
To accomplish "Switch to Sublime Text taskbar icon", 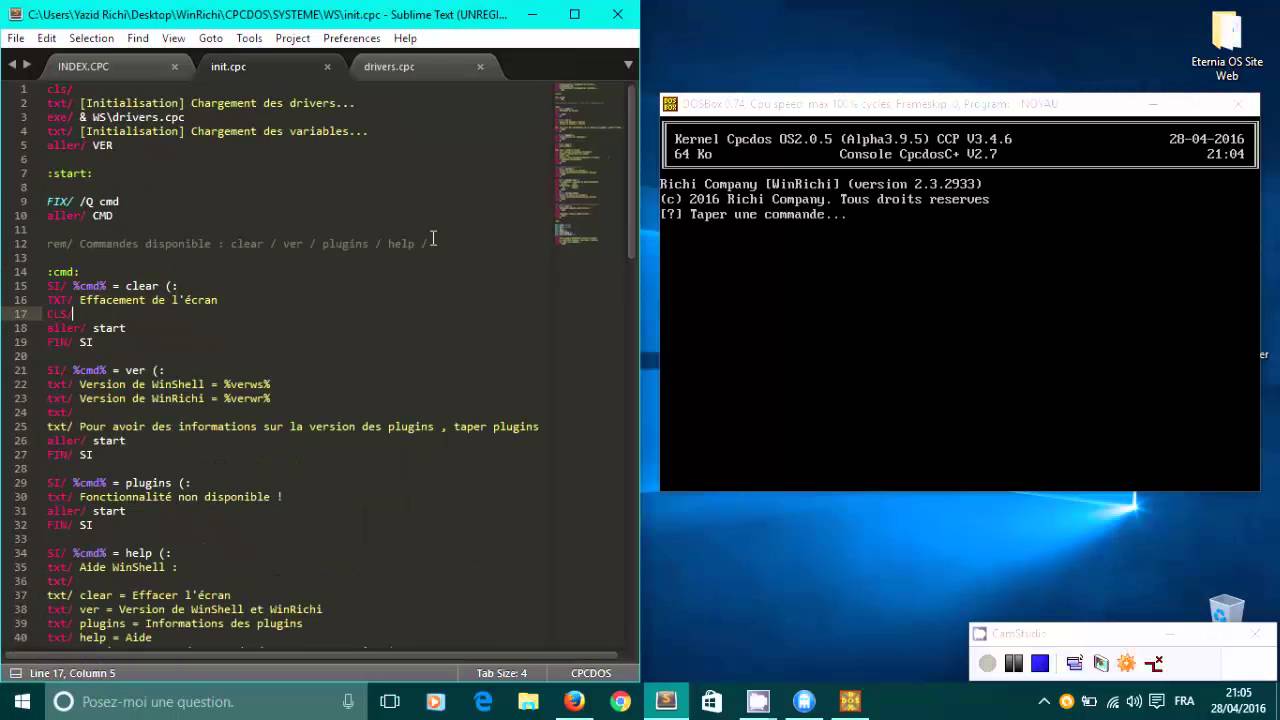I will pyautogui.click(x=666, y=701).
